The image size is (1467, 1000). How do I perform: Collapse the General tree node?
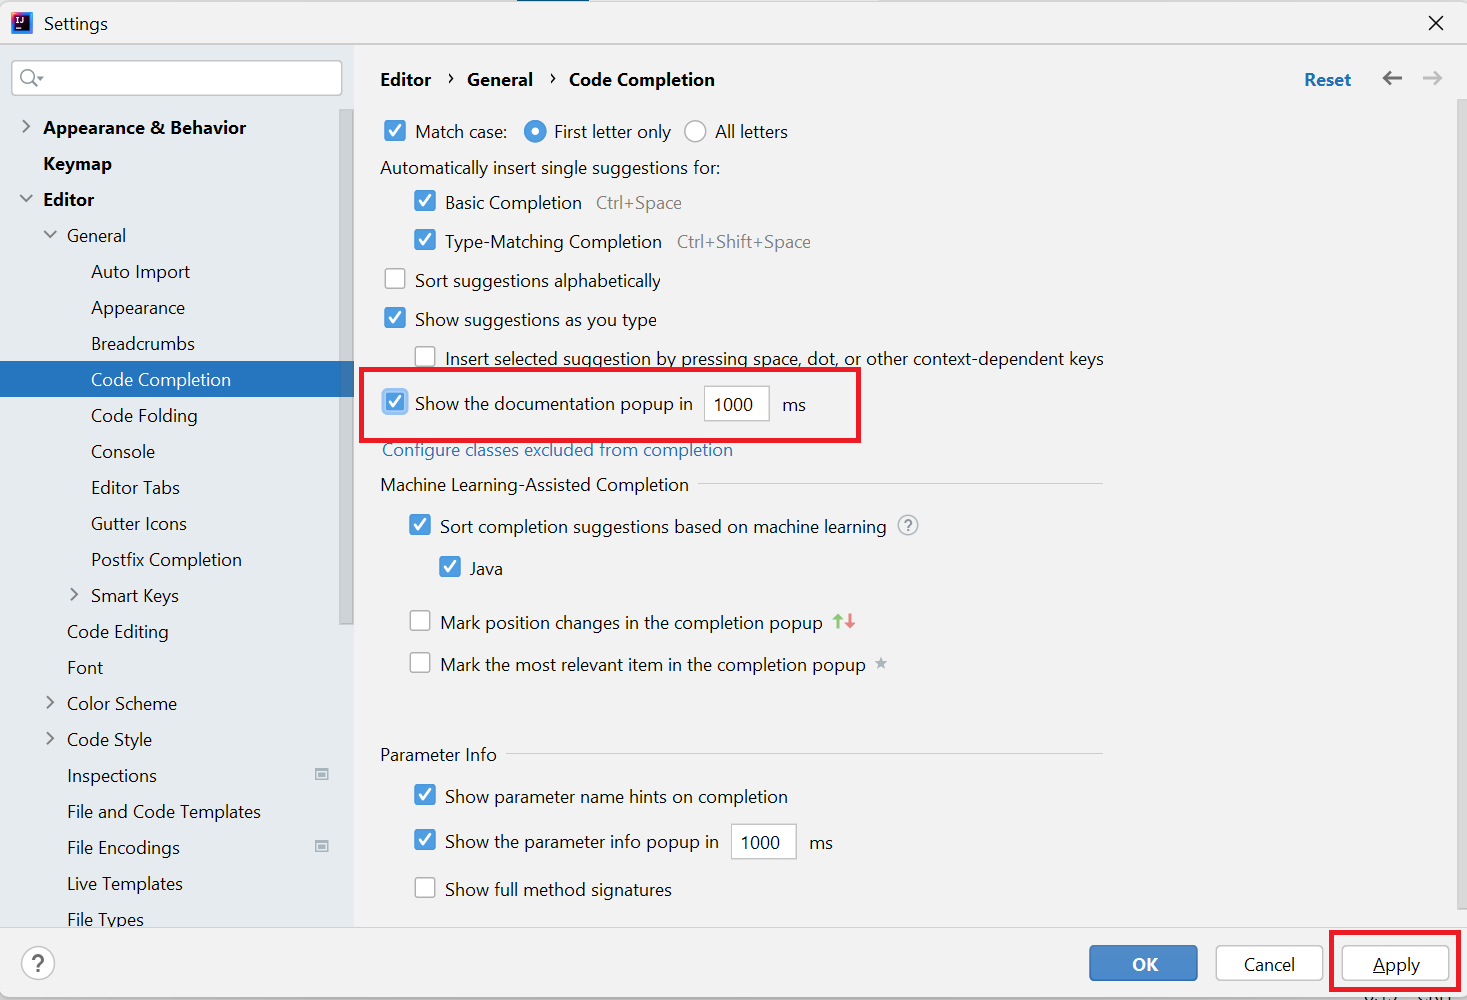tap(50, 235)
